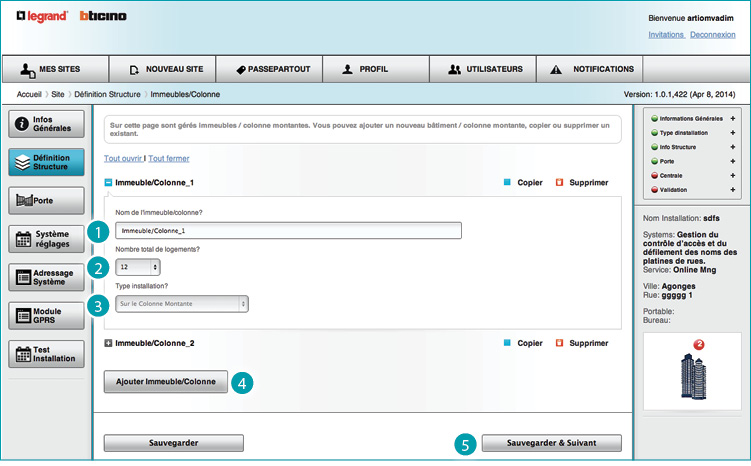This screenshot has height=466, width=751.
Task: Click Supprimer icon for Immeuble/Colonne_2
Action: coord(559,343)
